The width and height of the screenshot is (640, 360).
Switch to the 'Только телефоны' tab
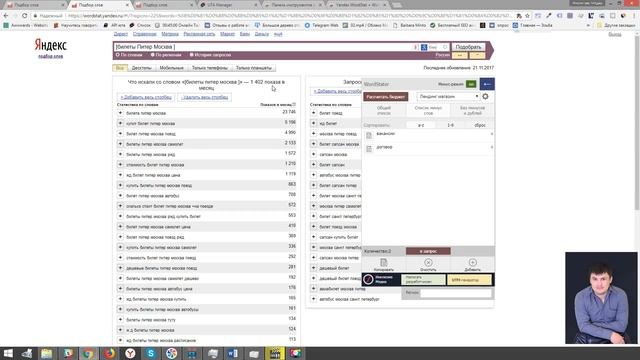pos(210,68)
